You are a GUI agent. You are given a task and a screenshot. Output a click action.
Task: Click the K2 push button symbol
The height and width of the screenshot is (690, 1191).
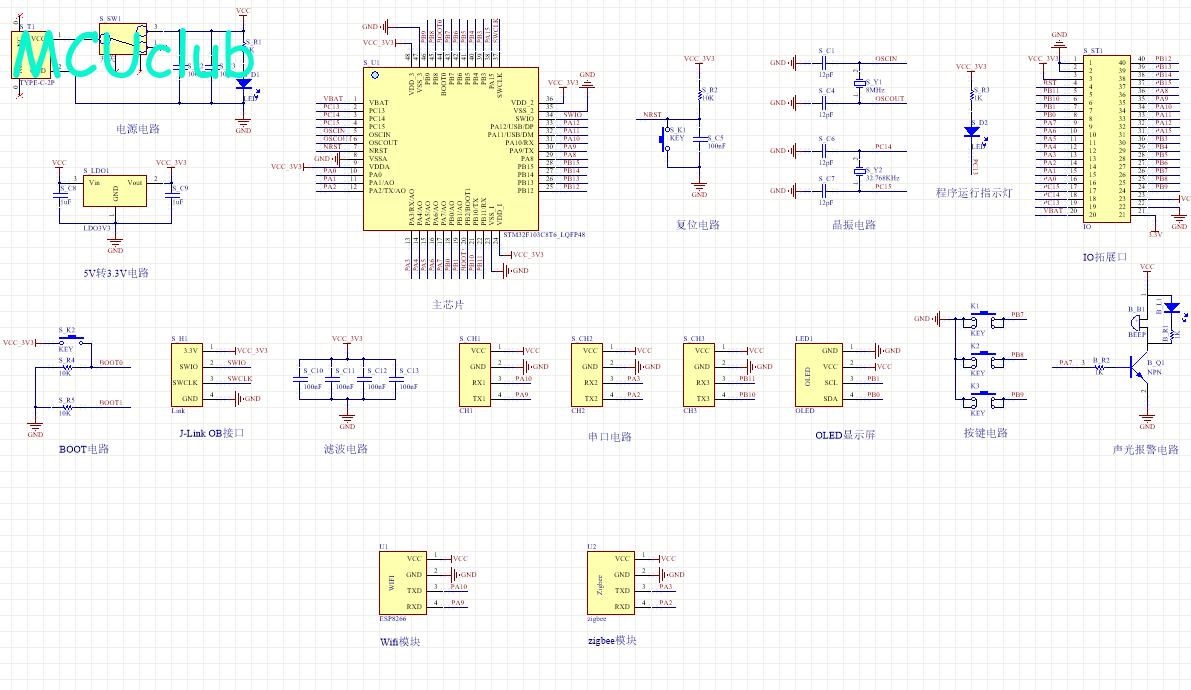pos(986,359)
